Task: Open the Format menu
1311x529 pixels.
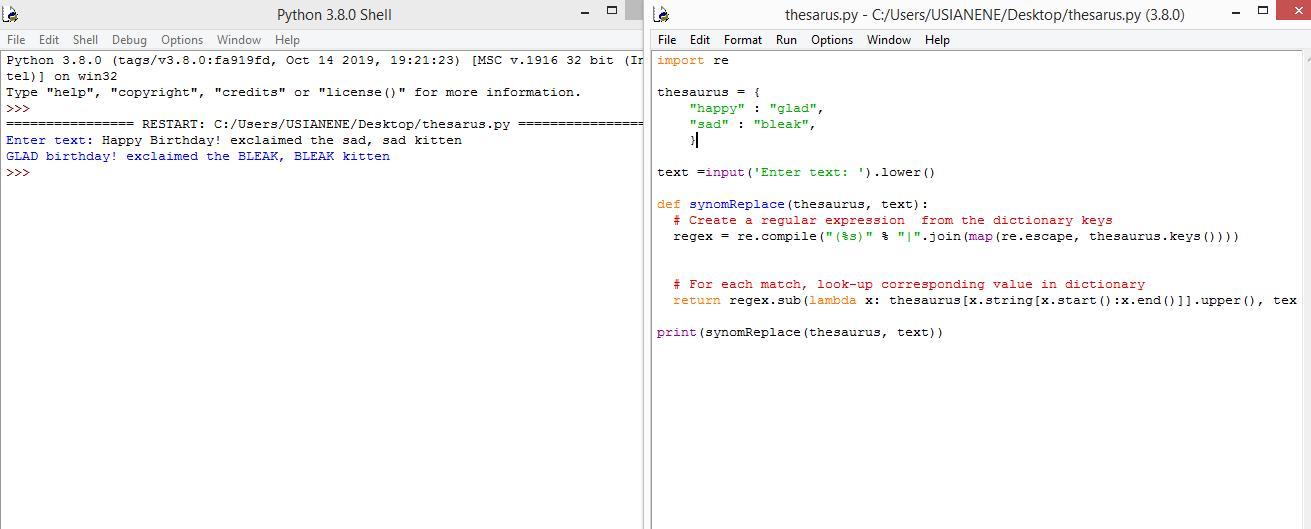Action: click(x=743, y=40)
